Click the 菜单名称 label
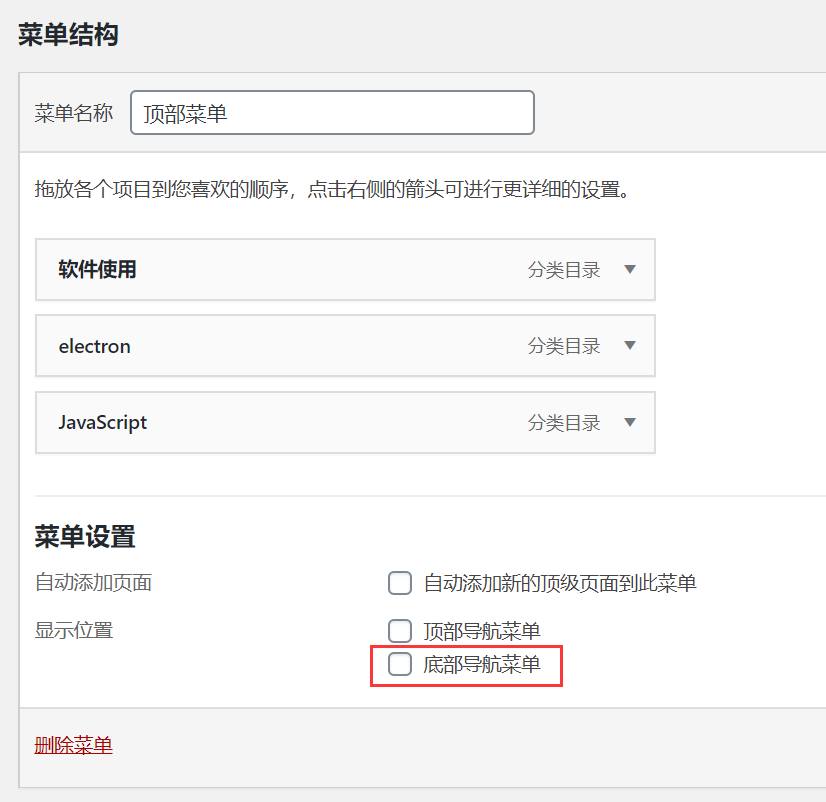Image resolution: width=826 pixels, height=802 pixels. coord(74,113)
